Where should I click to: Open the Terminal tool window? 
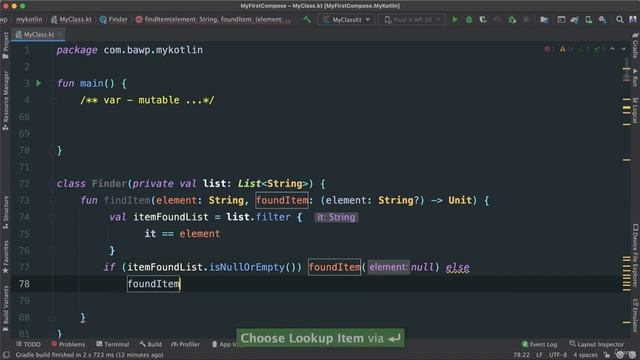pos(113,344)
